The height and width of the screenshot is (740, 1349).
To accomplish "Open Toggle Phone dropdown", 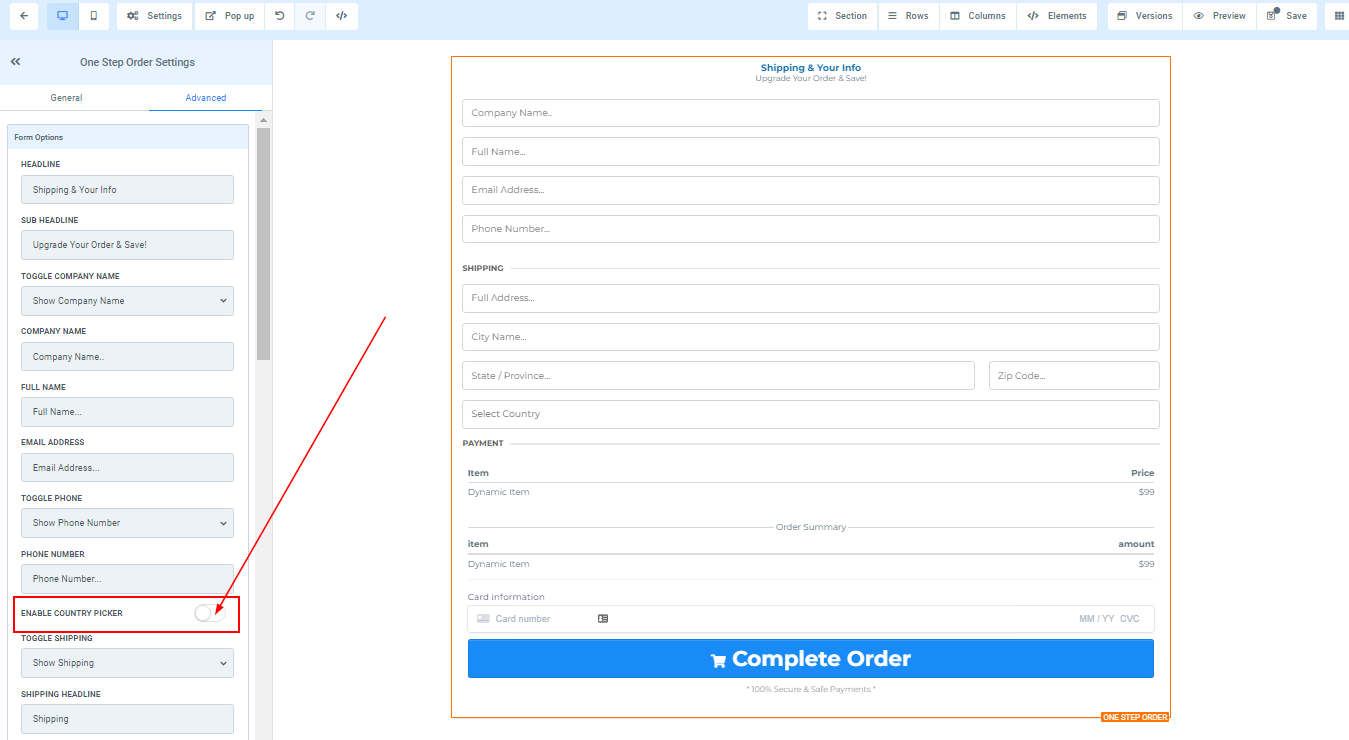I will point(127,523).
